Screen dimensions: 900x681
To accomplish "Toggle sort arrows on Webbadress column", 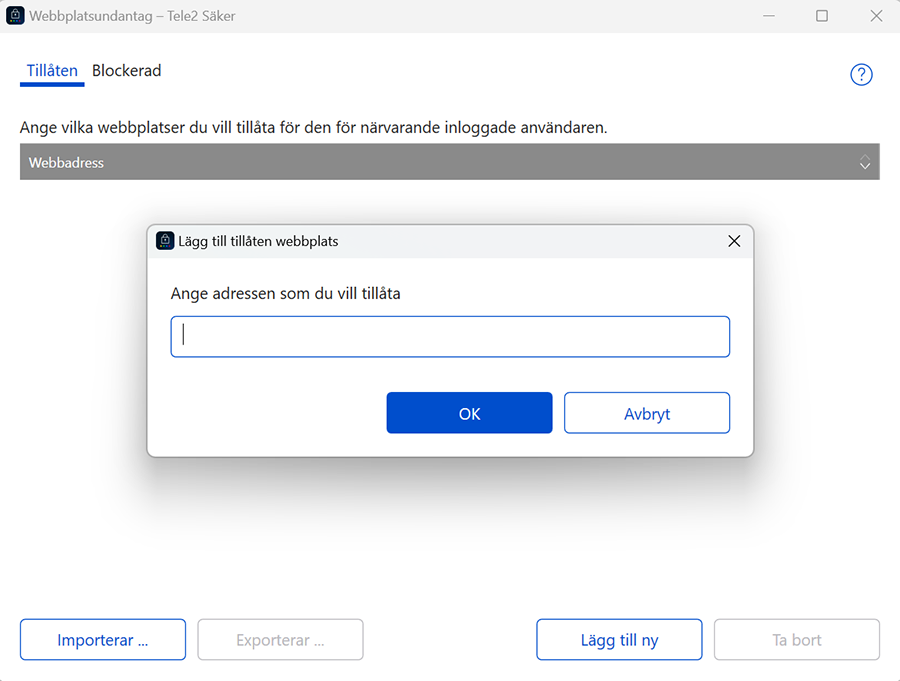I will click(864, 162).
